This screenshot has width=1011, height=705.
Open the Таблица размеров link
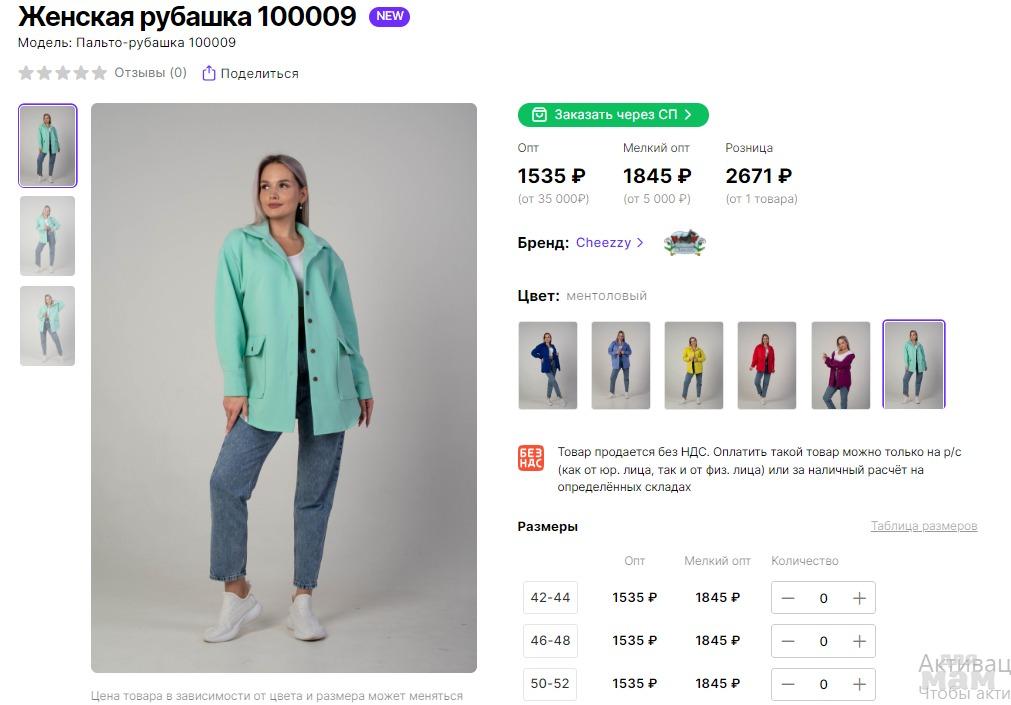pos(924,526)
